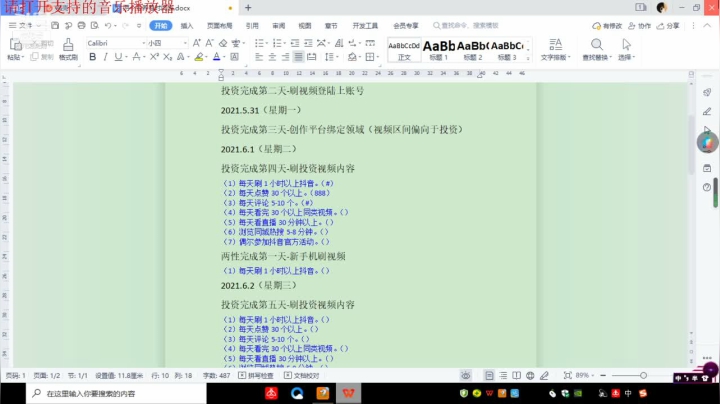Click the save icon in quick toolbar
Screen dimensions: 720x404
click(55, 25)
